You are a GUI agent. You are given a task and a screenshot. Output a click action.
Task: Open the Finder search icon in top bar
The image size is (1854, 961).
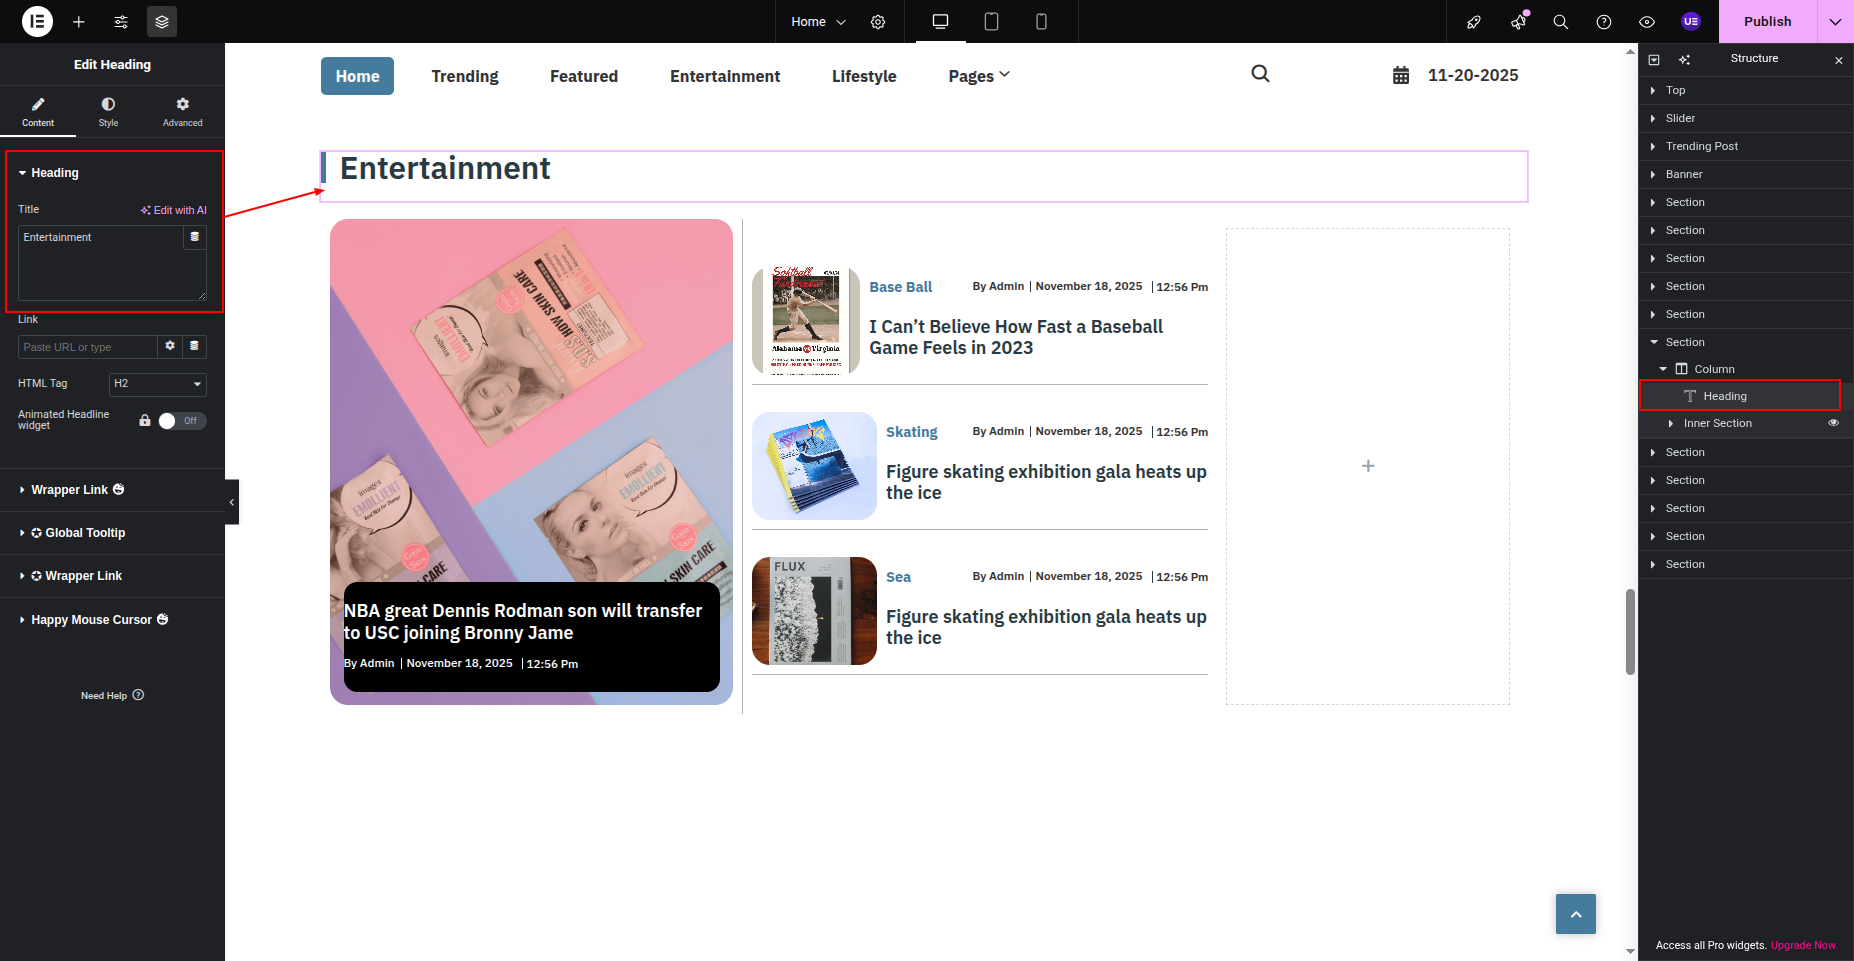pyautogui.click(x=1560, y=21)
